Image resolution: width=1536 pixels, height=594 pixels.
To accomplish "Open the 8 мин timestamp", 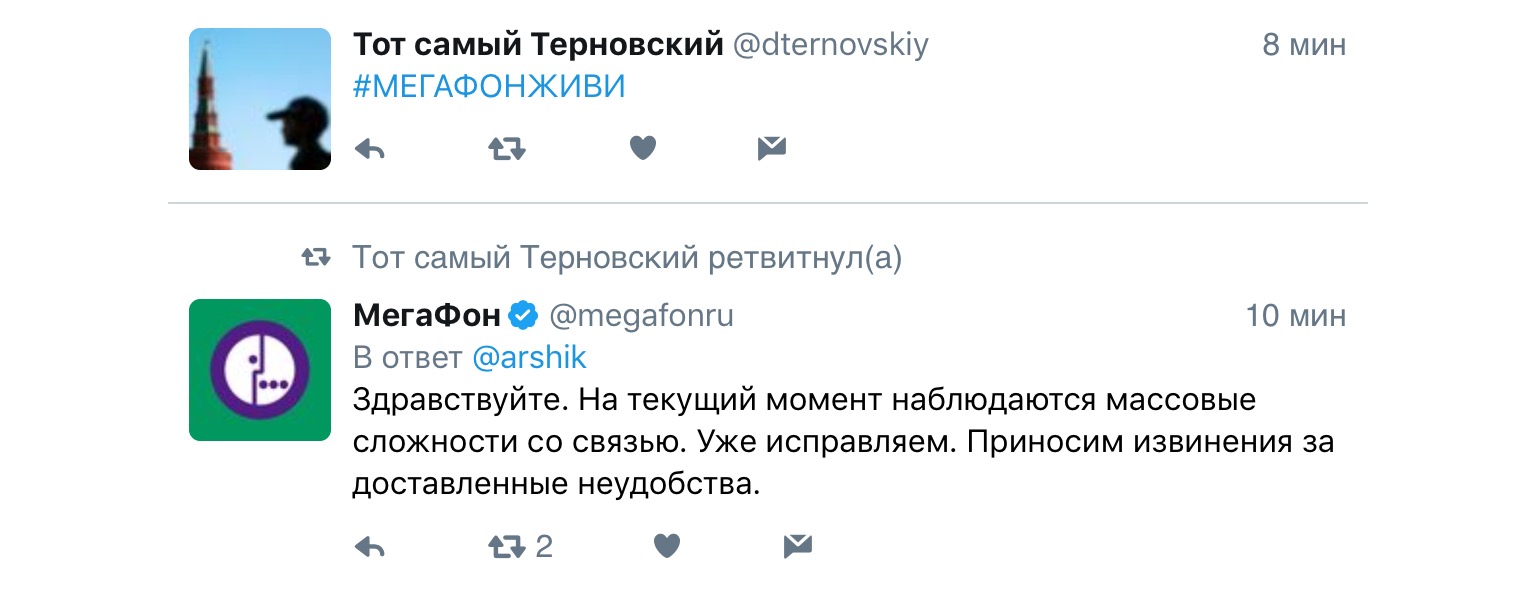I will (x=1304, y=45).
